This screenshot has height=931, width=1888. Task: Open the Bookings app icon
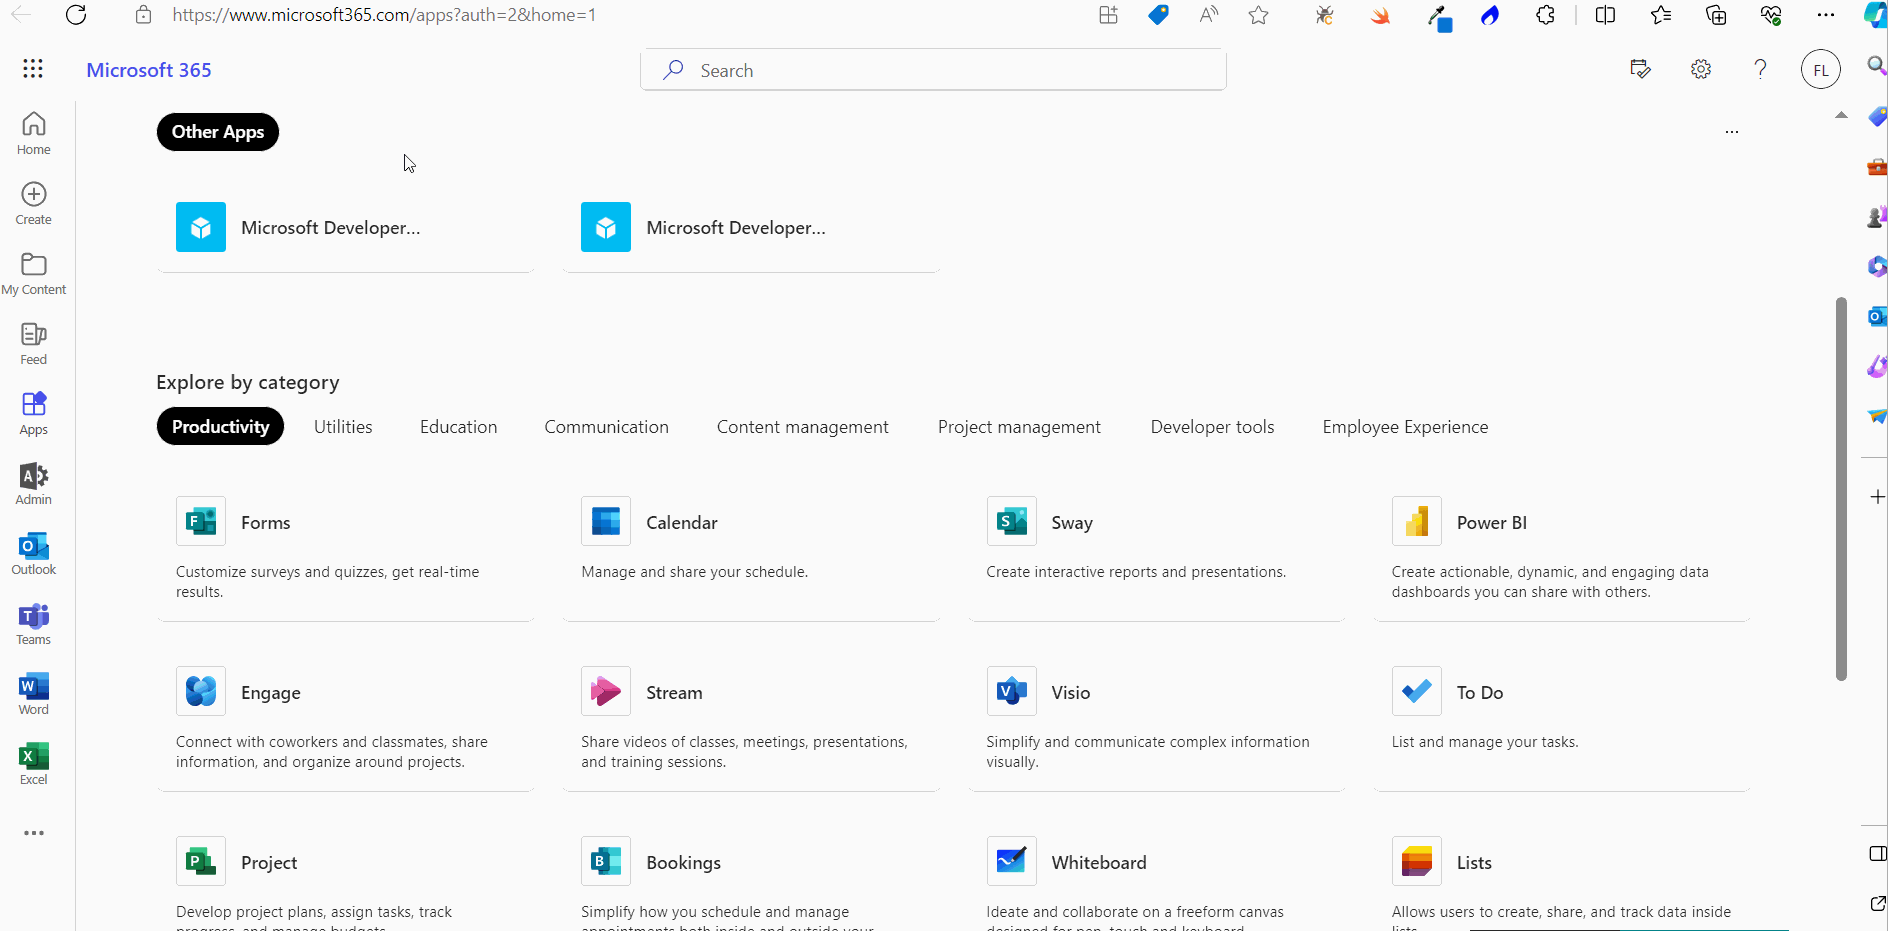coord(606,861)
